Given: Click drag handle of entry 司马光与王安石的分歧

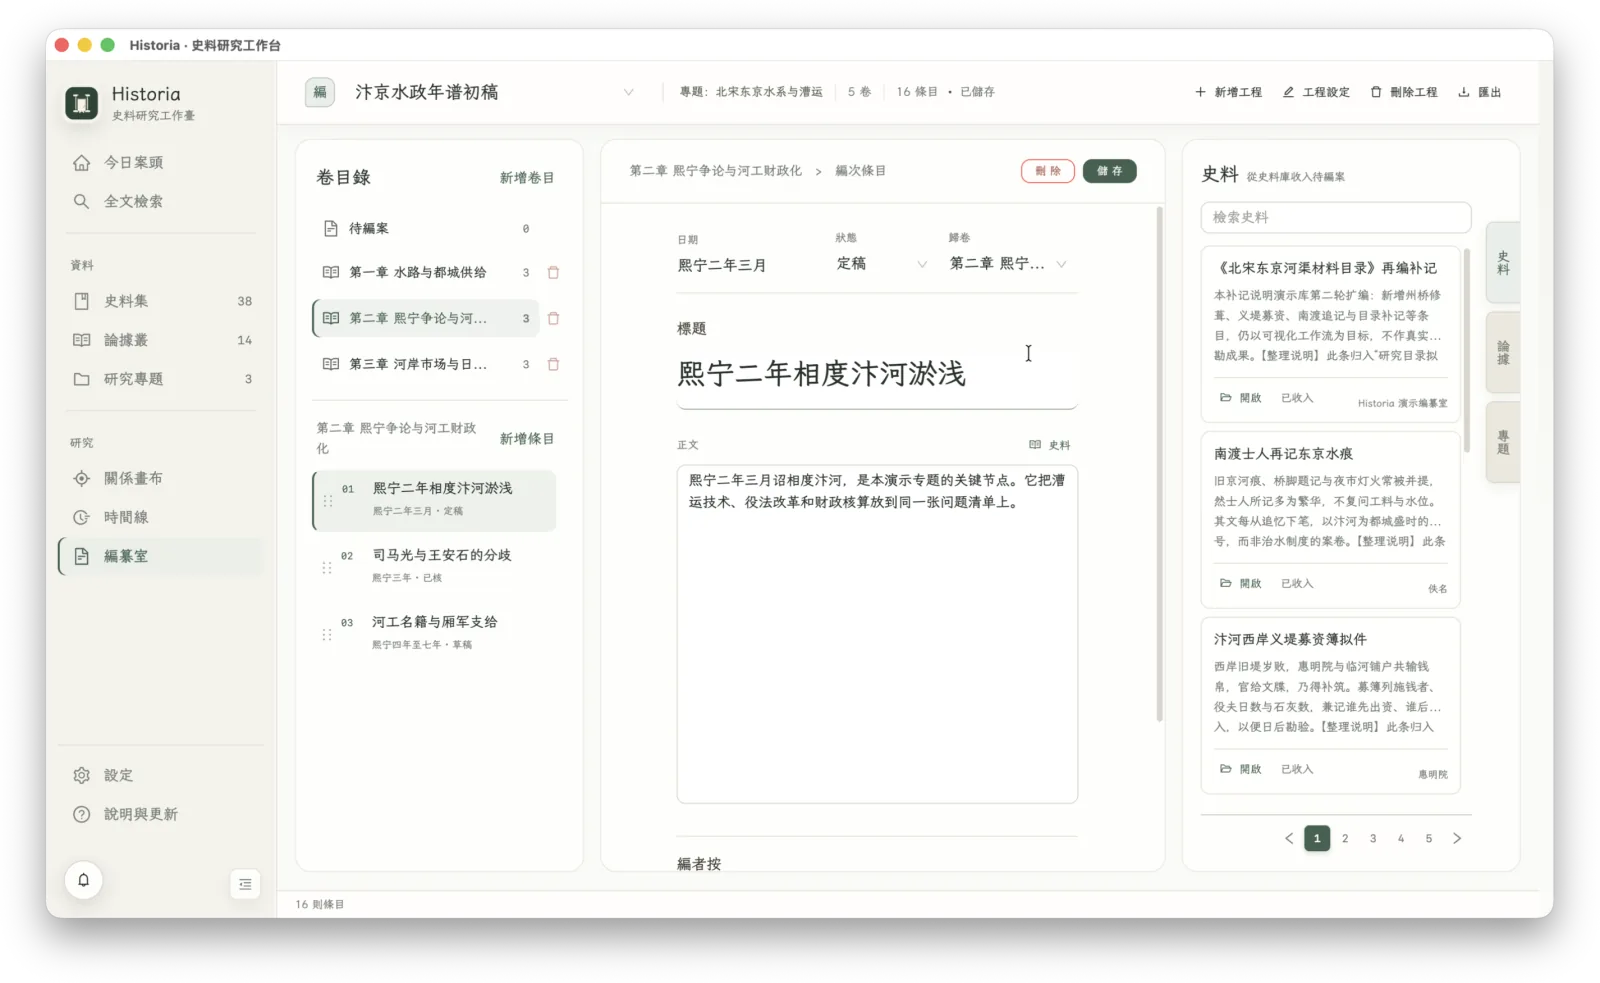Looking at the screenshot, I should 327,567.
